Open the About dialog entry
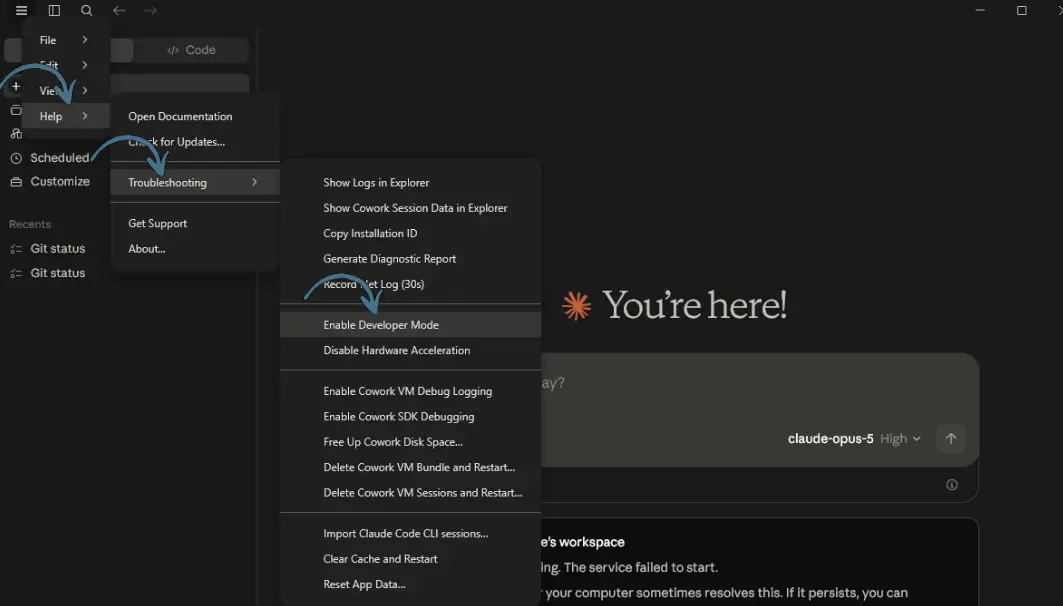The image size is (1063, 606). [x=195, y=249]
